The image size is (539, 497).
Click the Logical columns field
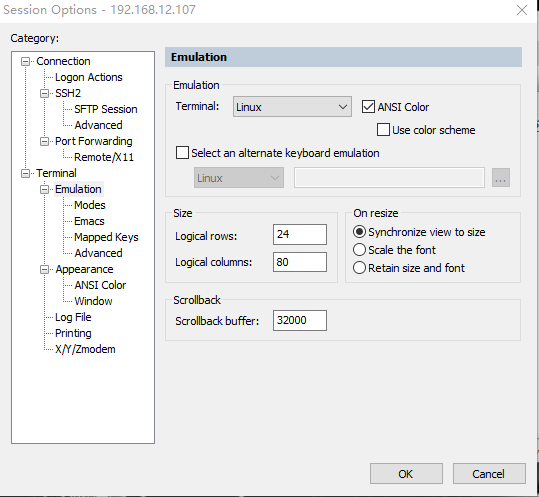(300, 262)
